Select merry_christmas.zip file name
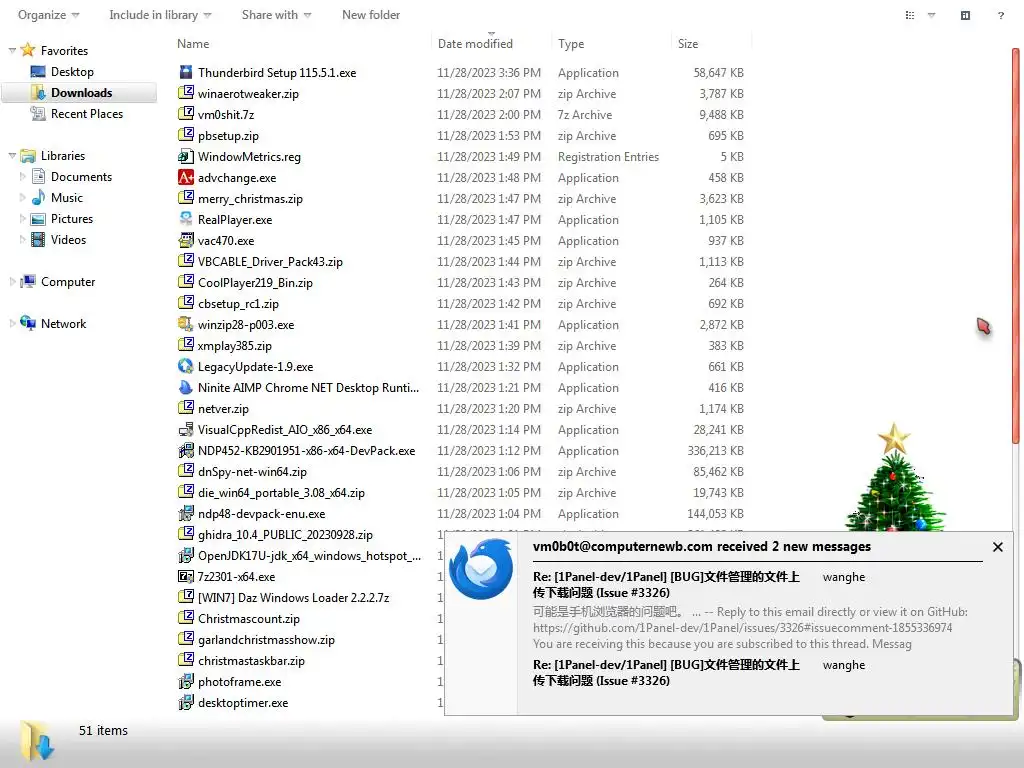This screenshot has height=768, width=1024. (x=250, y=199)
